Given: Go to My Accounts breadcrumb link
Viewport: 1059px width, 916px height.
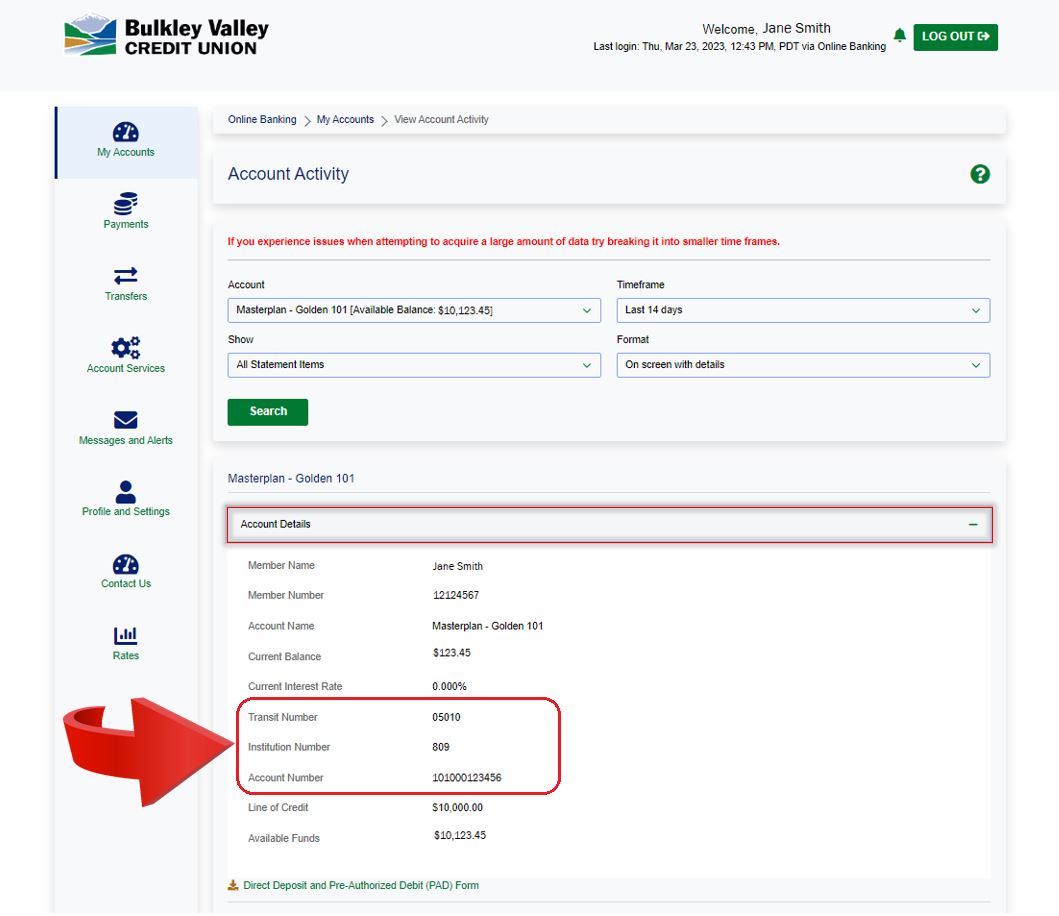Looking at the screenshot, I should click(345, 120).
